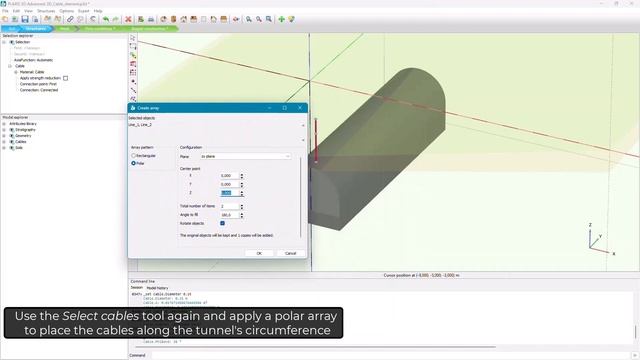Screen dimensions: 640x360
Task: Click the middle magnifier zoom icon
Action: [x=259, y=19]
